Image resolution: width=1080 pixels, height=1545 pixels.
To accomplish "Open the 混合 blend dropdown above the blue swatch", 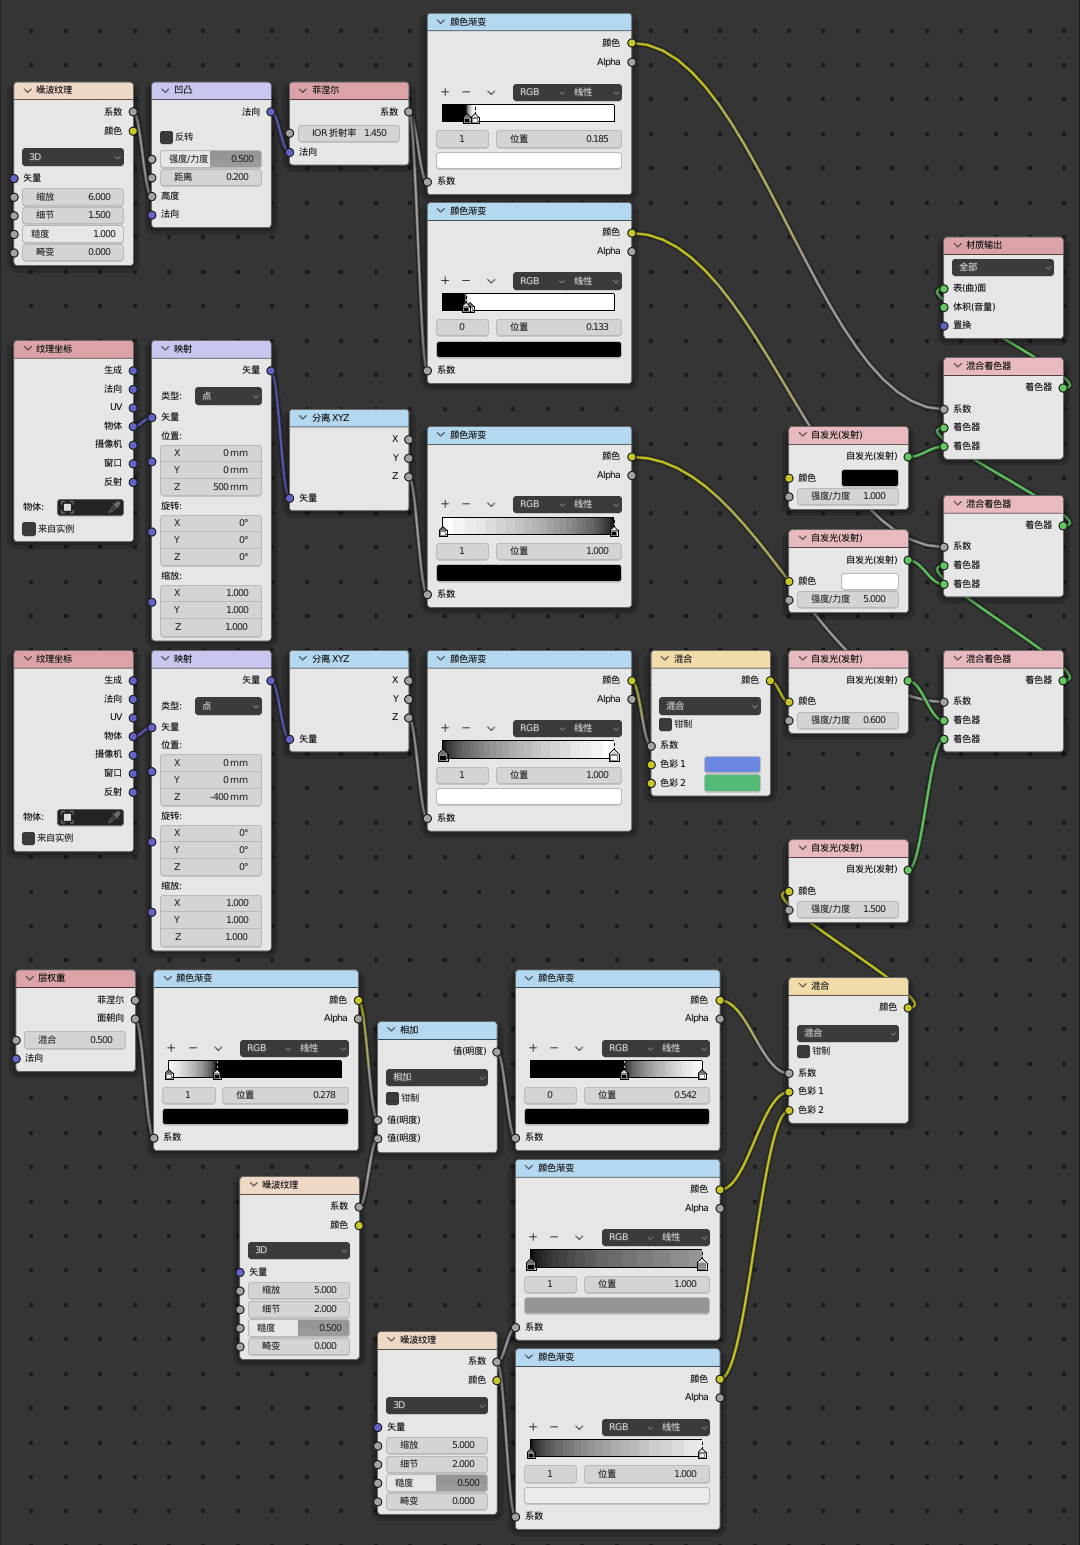I will point(710,706).
